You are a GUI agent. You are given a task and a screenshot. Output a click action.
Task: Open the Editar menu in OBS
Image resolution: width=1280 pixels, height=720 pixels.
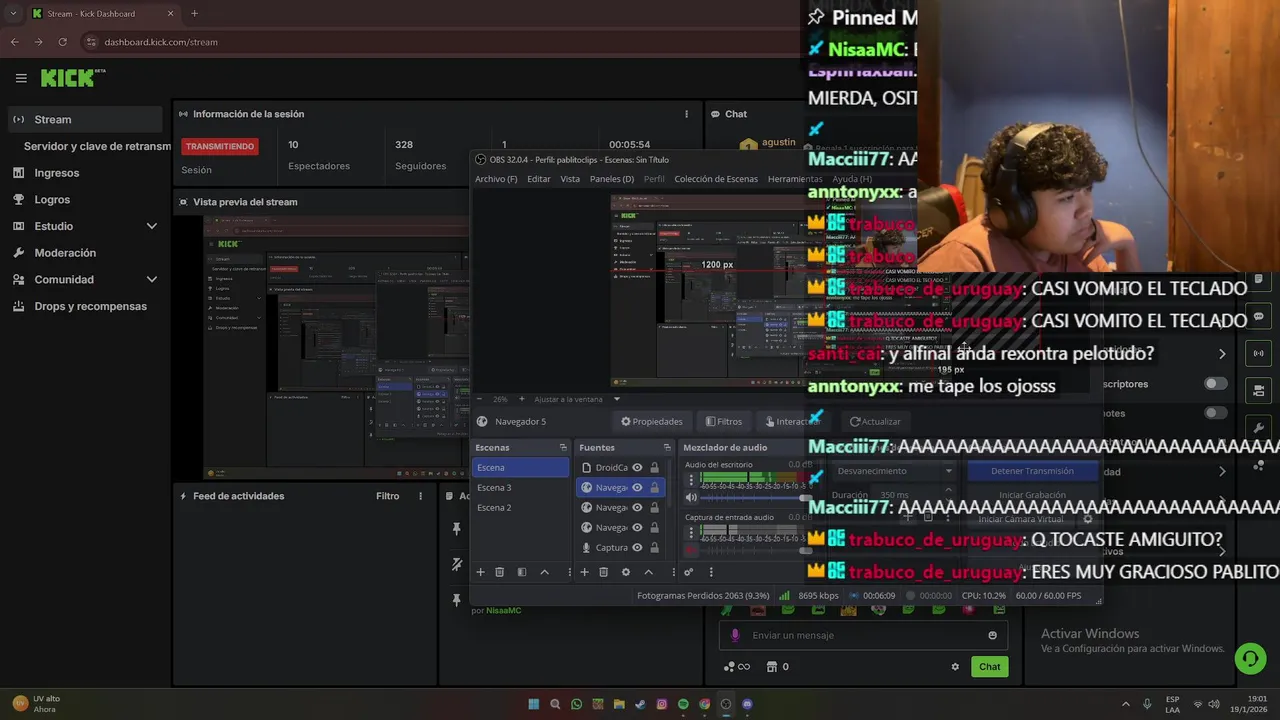539,179
